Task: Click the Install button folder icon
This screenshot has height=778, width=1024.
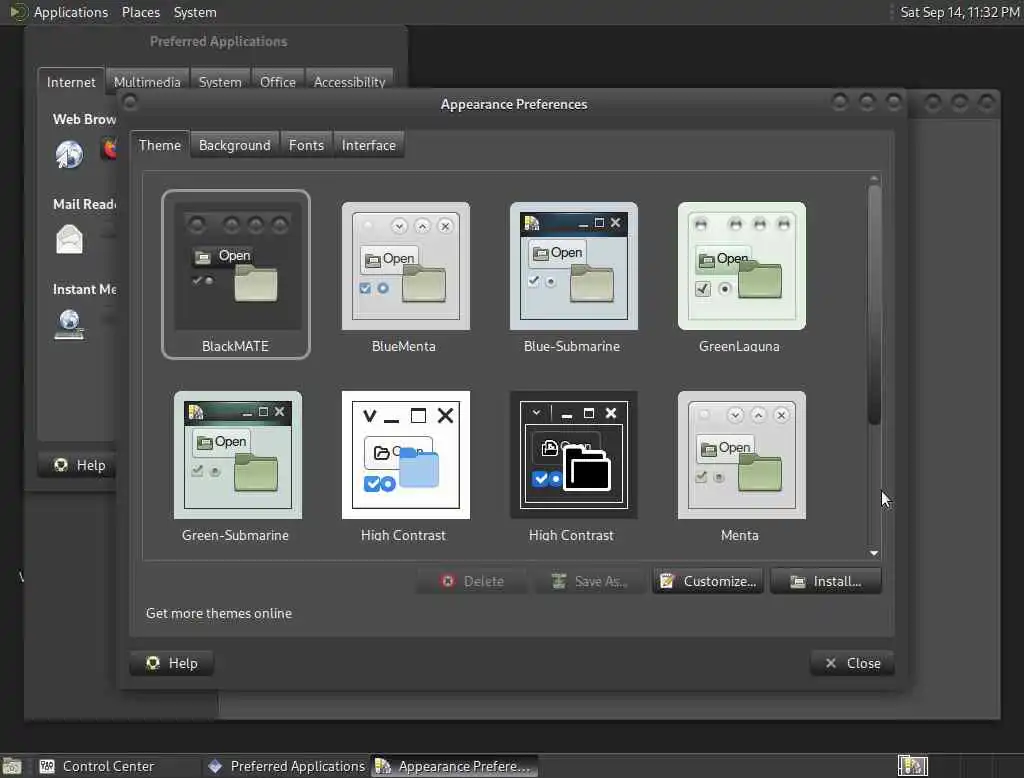Action: coord(797,581)
